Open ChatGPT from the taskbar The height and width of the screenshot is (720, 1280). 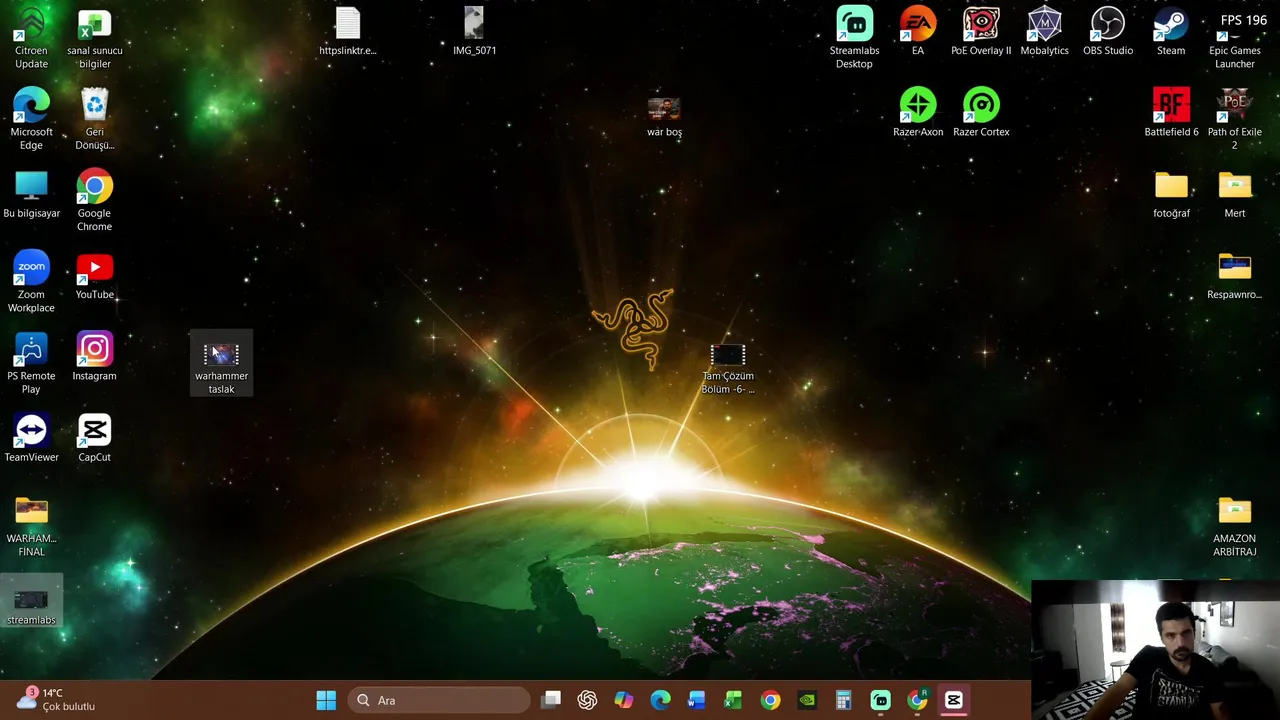pos(587,700)
